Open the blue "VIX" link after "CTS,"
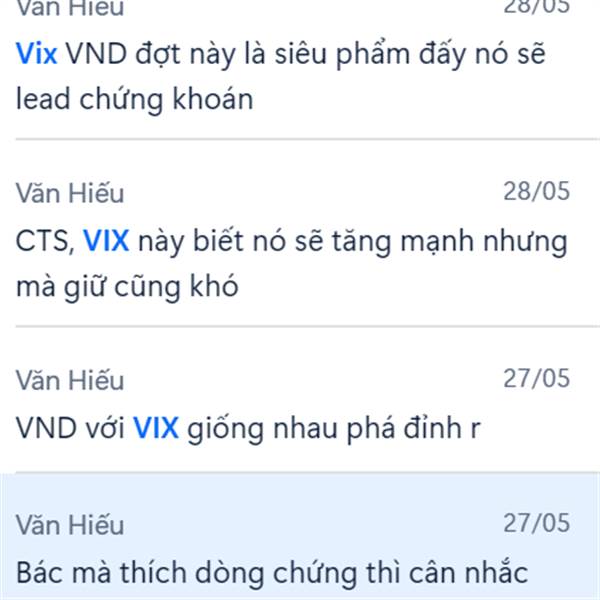 (x=106, y=241)
